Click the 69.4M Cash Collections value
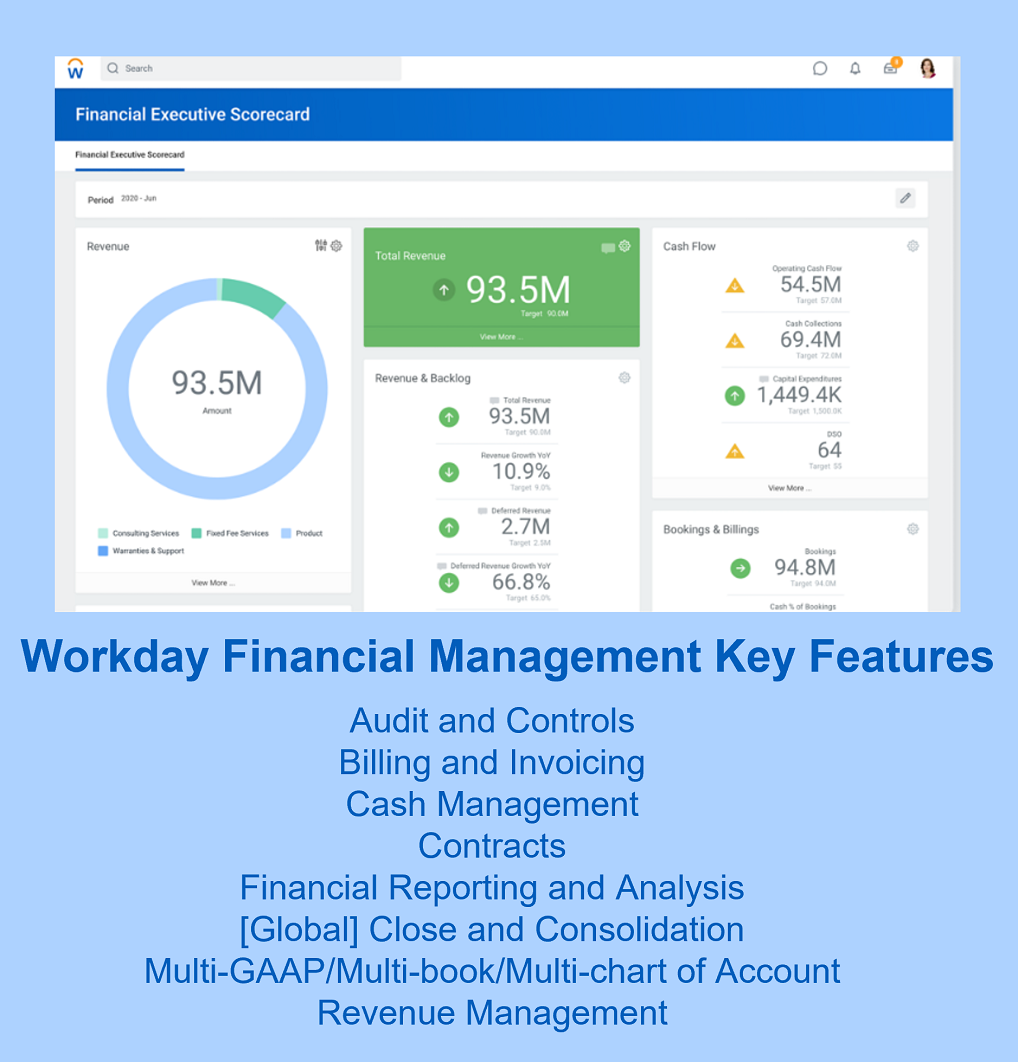The image size is (1018, 1062). click(x=811, y=339)
